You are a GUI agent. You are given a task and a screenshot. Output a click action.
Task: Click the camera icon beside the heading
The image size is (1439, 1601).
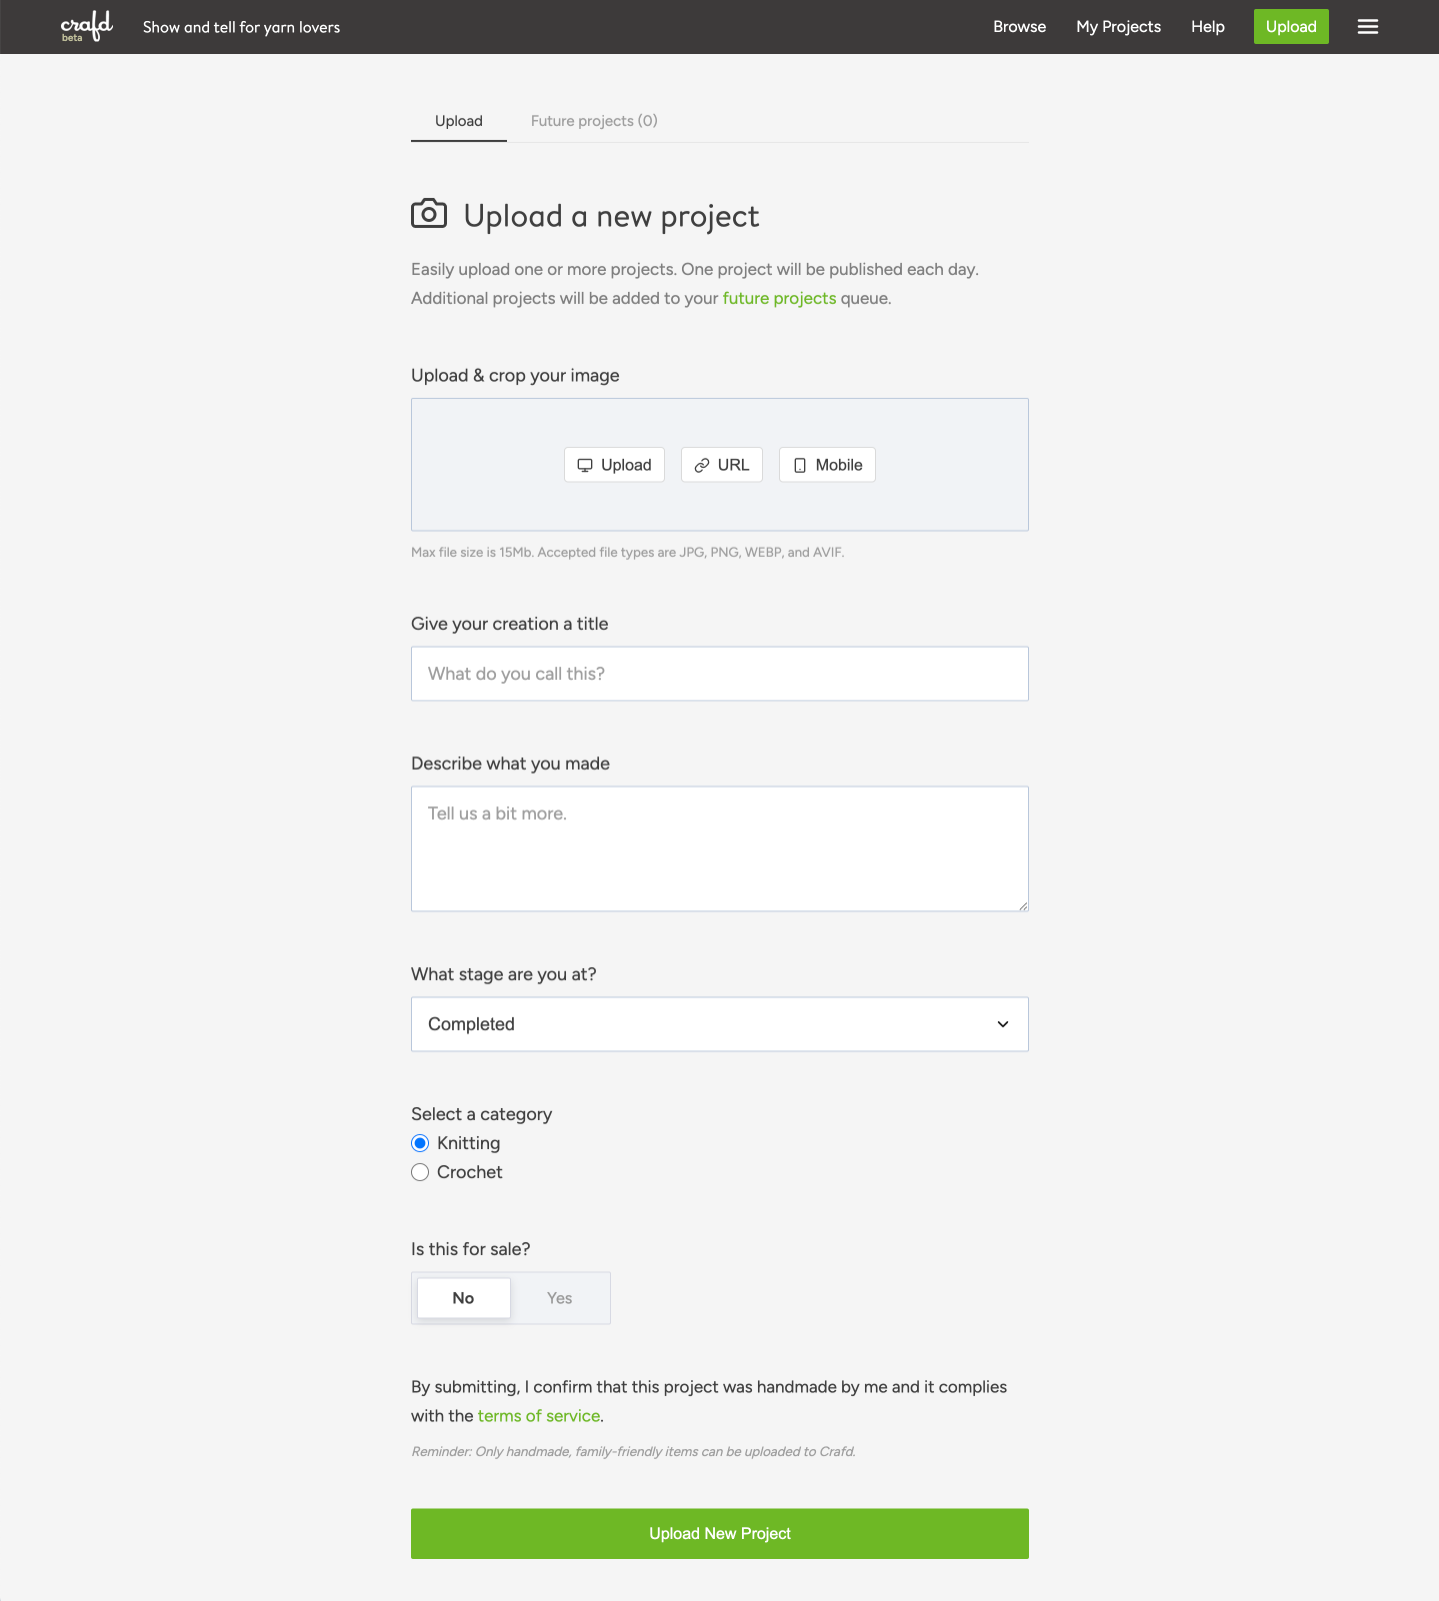(429, 214)
